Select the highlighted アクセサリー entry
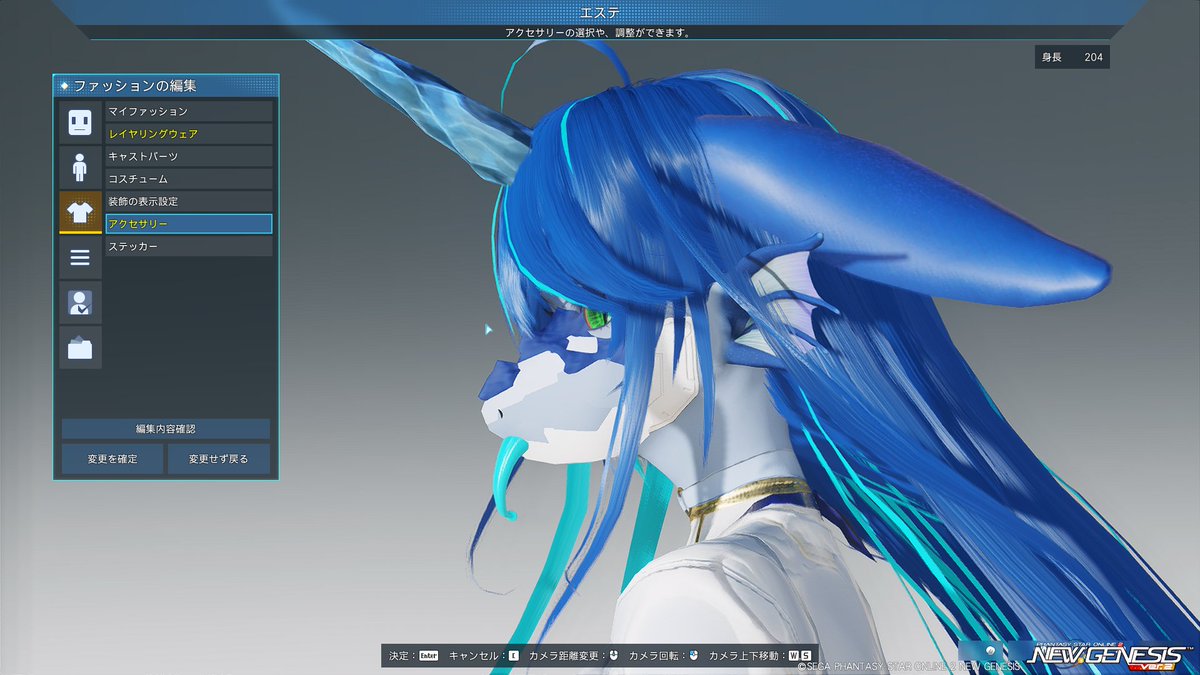The height and width of the screenshot is (675, 1200). click(189, 224)
